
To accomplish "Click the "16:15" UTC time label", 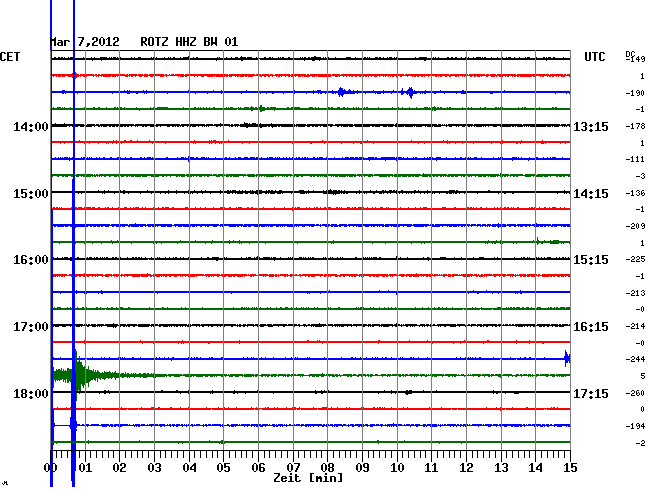I will coord(591,327).
